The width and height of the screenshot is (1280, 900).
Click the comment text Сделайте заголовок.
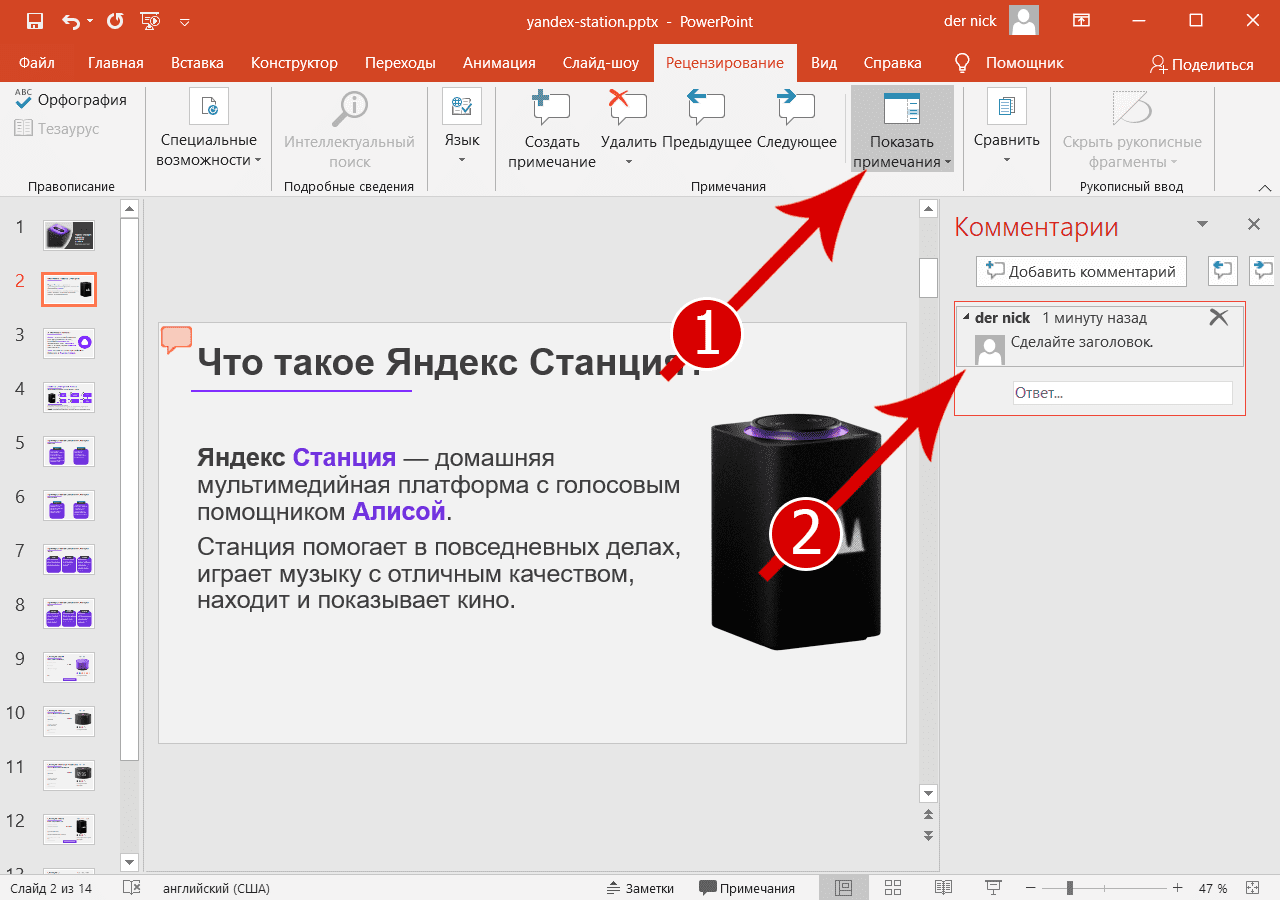tap(1082, 342)
